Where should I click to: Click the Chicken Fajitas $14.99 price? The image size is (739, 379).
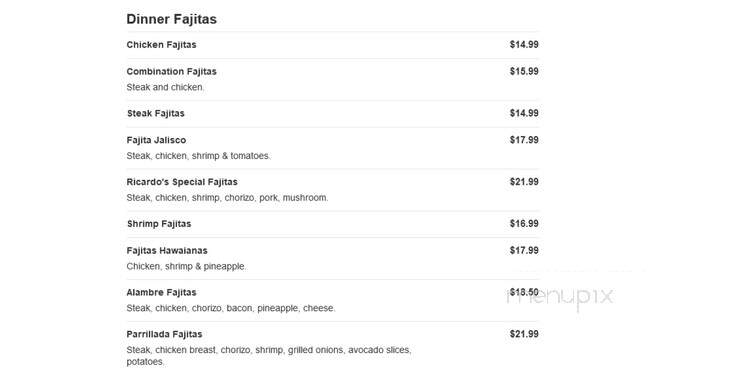click(524, 44)
